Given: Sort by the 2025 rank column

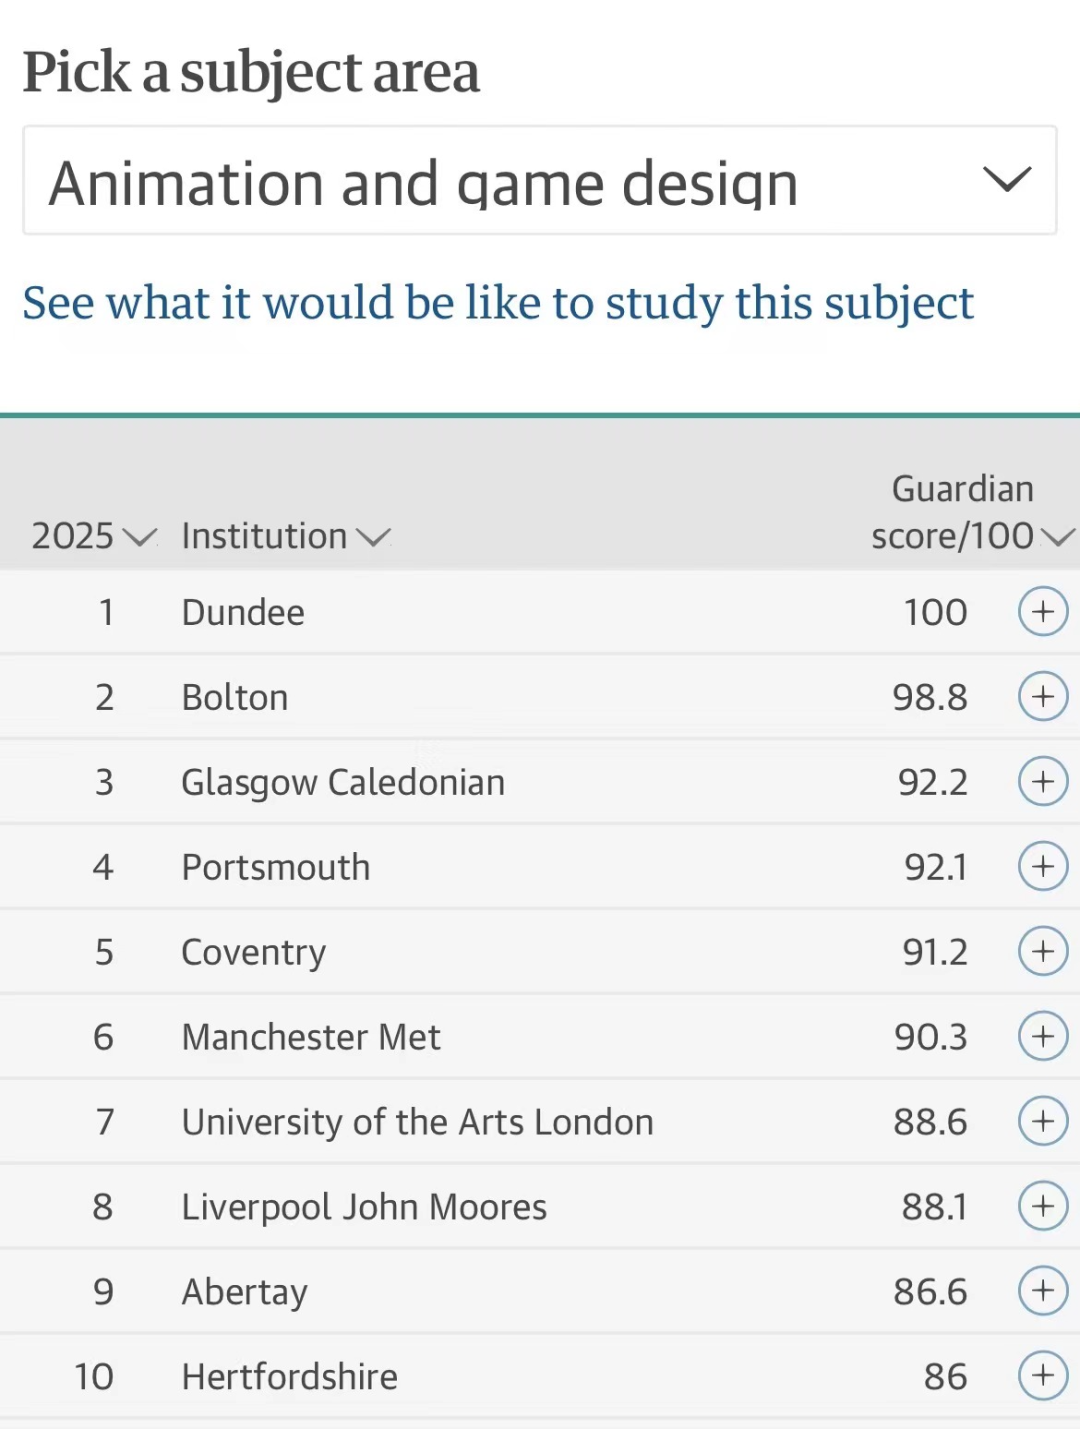Looking at the screenshot, I should [94, 536].
